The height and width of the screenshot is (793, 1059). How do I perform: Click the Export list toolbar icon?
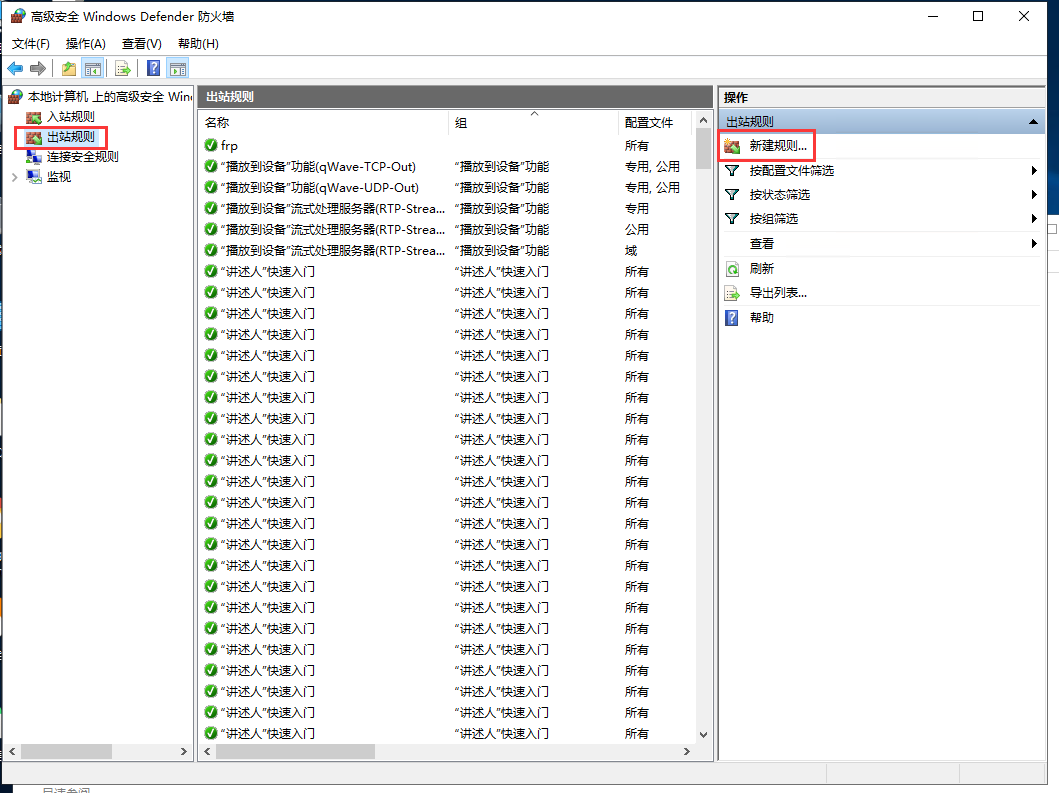click(122, 68)
